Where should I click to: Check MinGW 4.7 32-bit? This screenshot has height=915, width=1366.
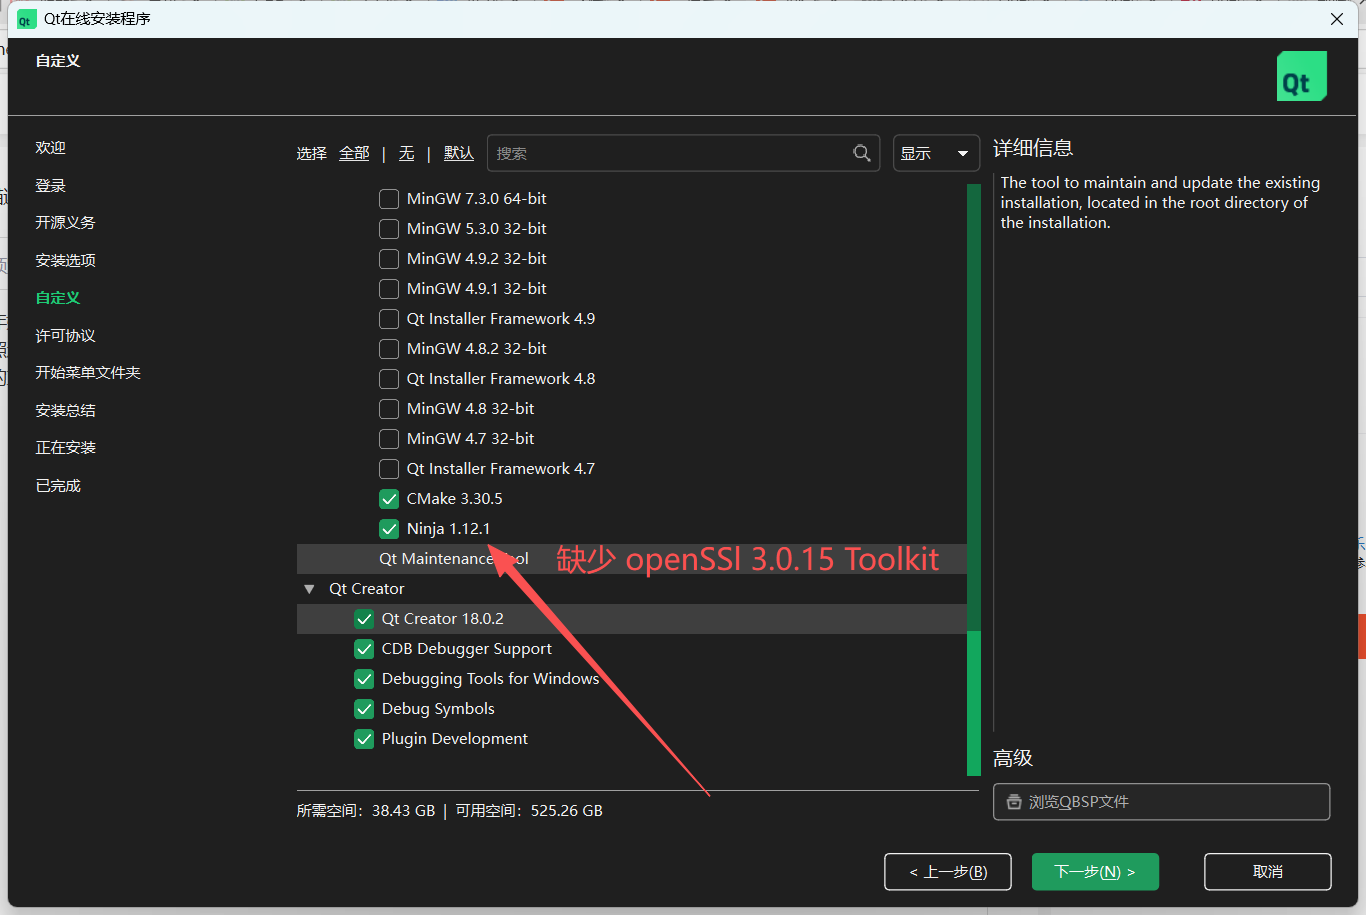(389, 439)
